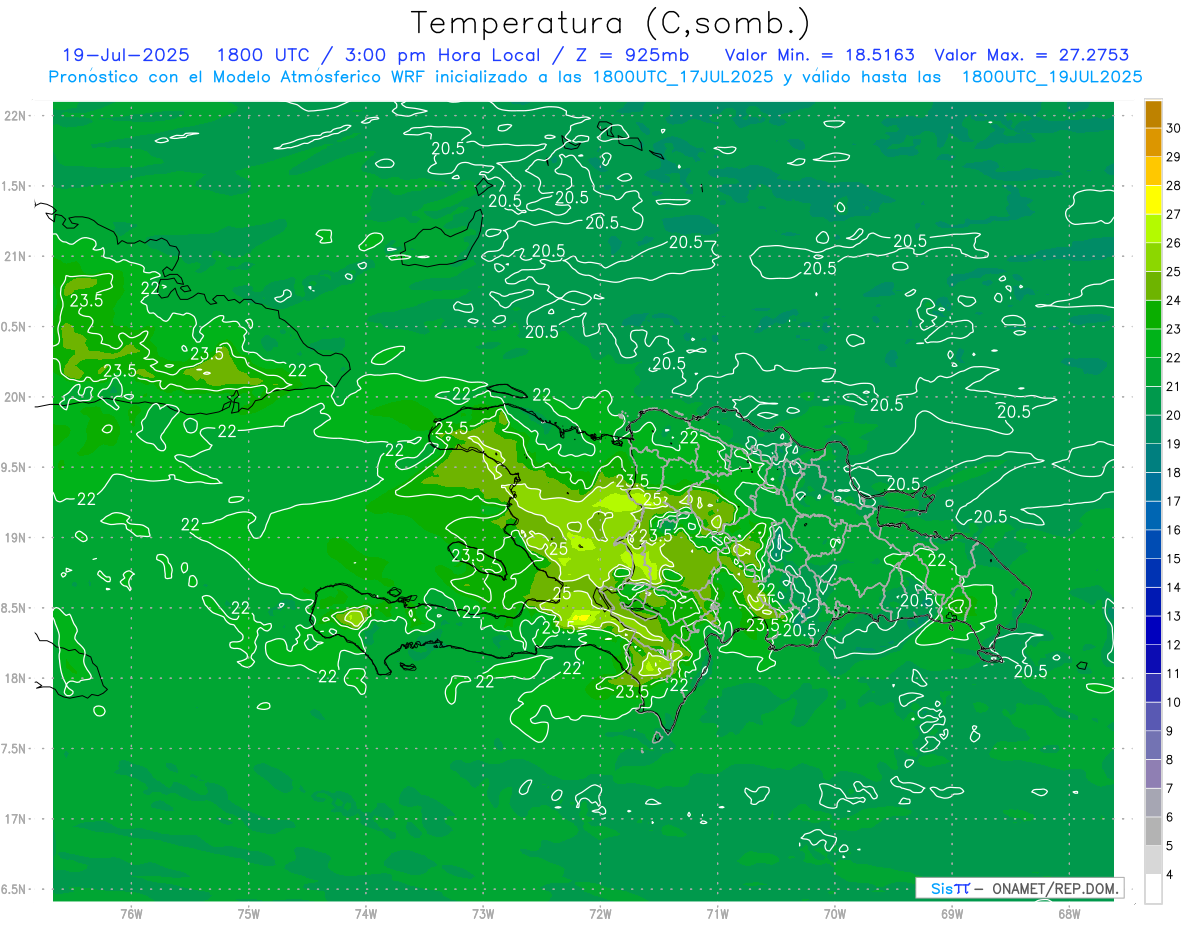Viewport: 1200px width, 927px height.
Task: Click the latitude label '18N'
Action: click(17, 678)
